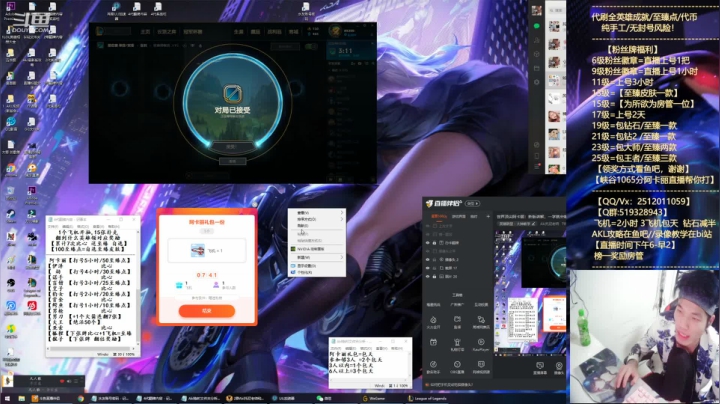Viewport: 720px width, 404px height.
Task: Launch KuwPlayer tool icon in streaming toolbox
Action: coord(481,342)
